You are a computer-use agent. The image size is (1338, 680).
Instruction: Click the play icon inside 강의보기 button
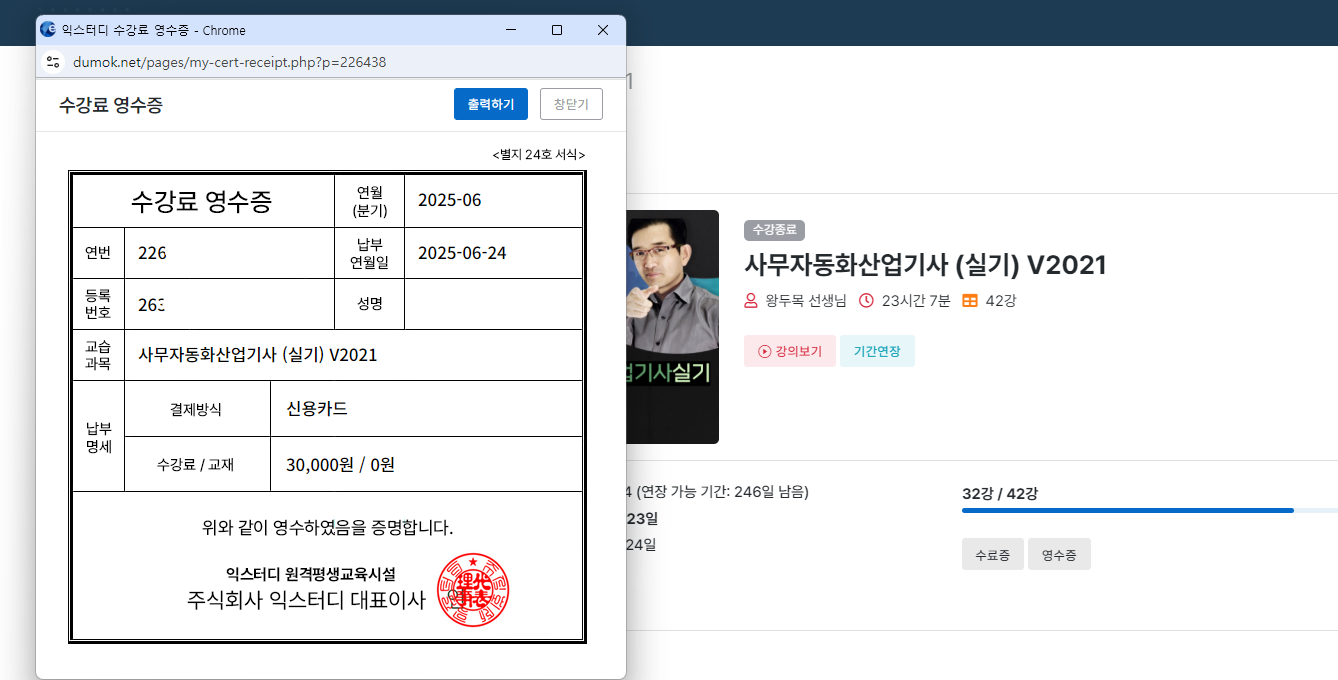765,352
